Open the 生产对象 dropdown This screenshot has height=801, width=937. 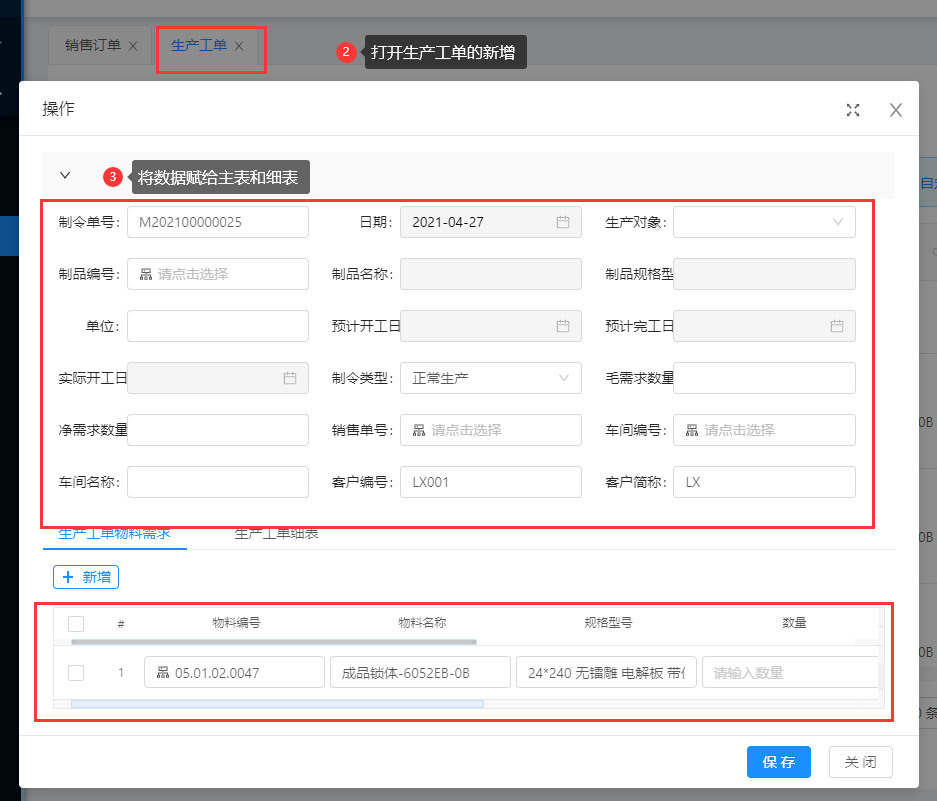764,222
